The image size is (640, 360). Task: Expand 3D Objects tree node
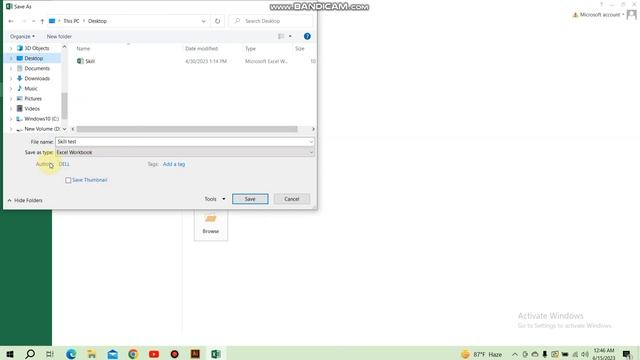[x=11, y=48]
